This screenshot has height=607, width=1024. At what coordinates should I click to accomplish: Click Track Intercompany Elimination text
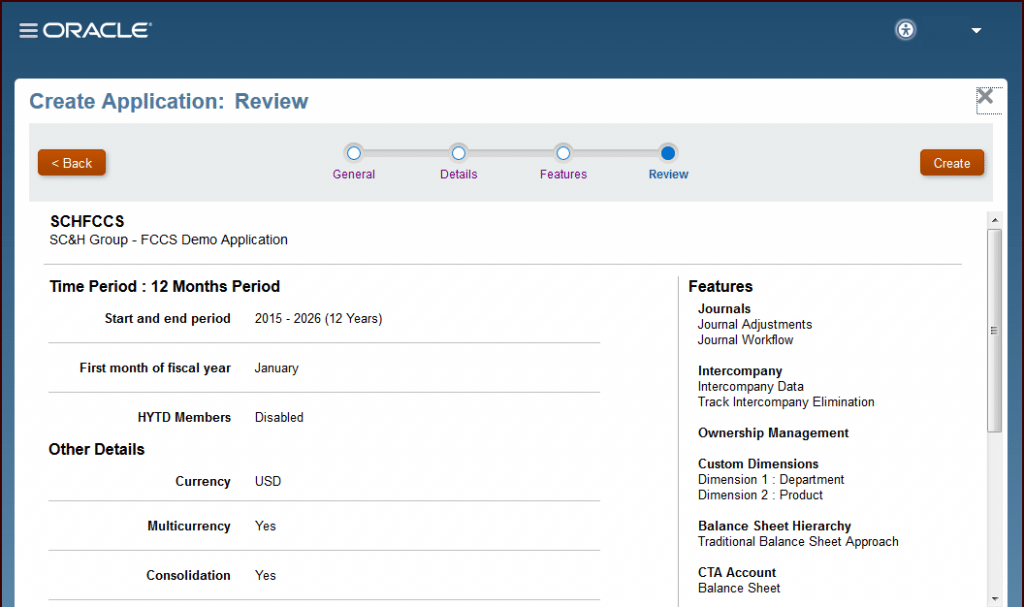[786, 402]
